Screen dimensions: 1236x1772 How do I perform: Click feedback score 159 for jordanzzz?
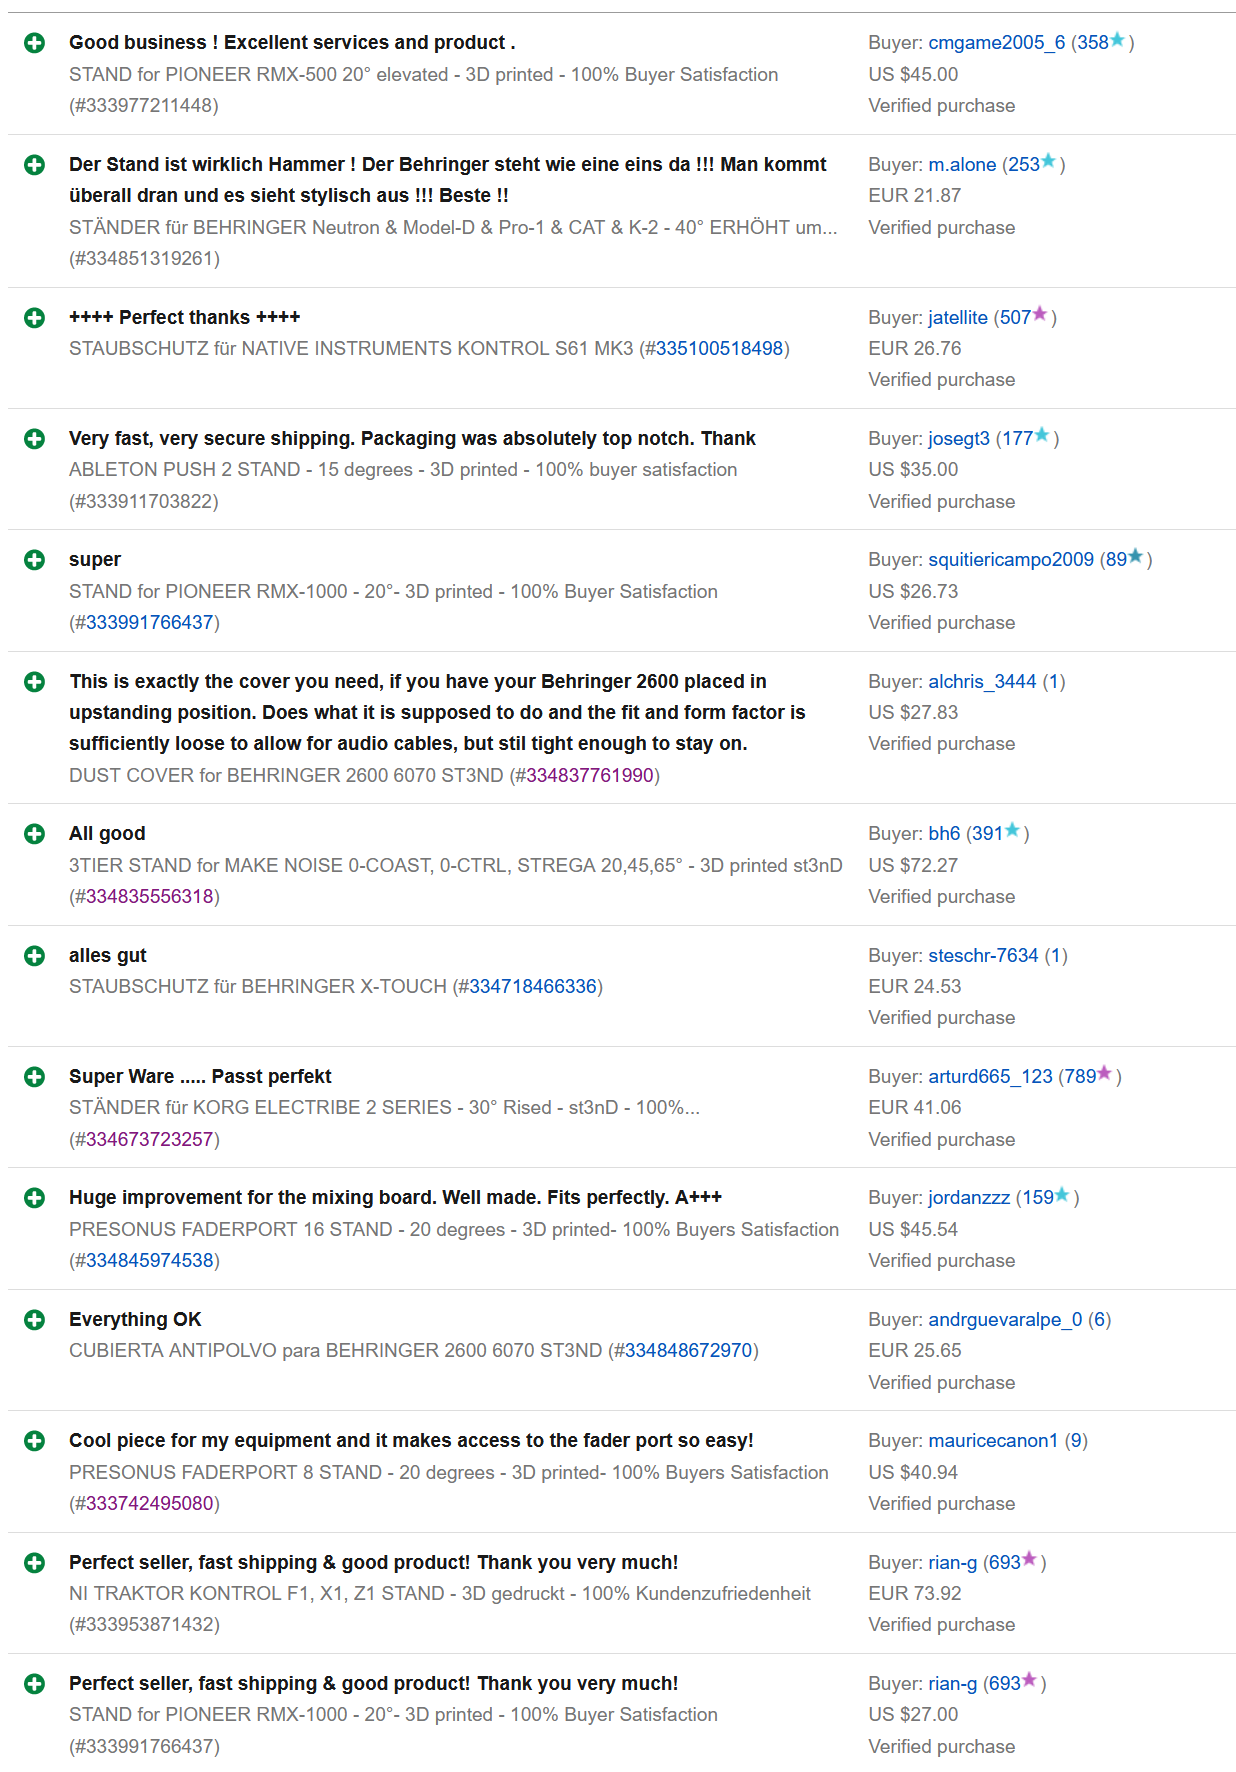[x=1038, y=1198]
